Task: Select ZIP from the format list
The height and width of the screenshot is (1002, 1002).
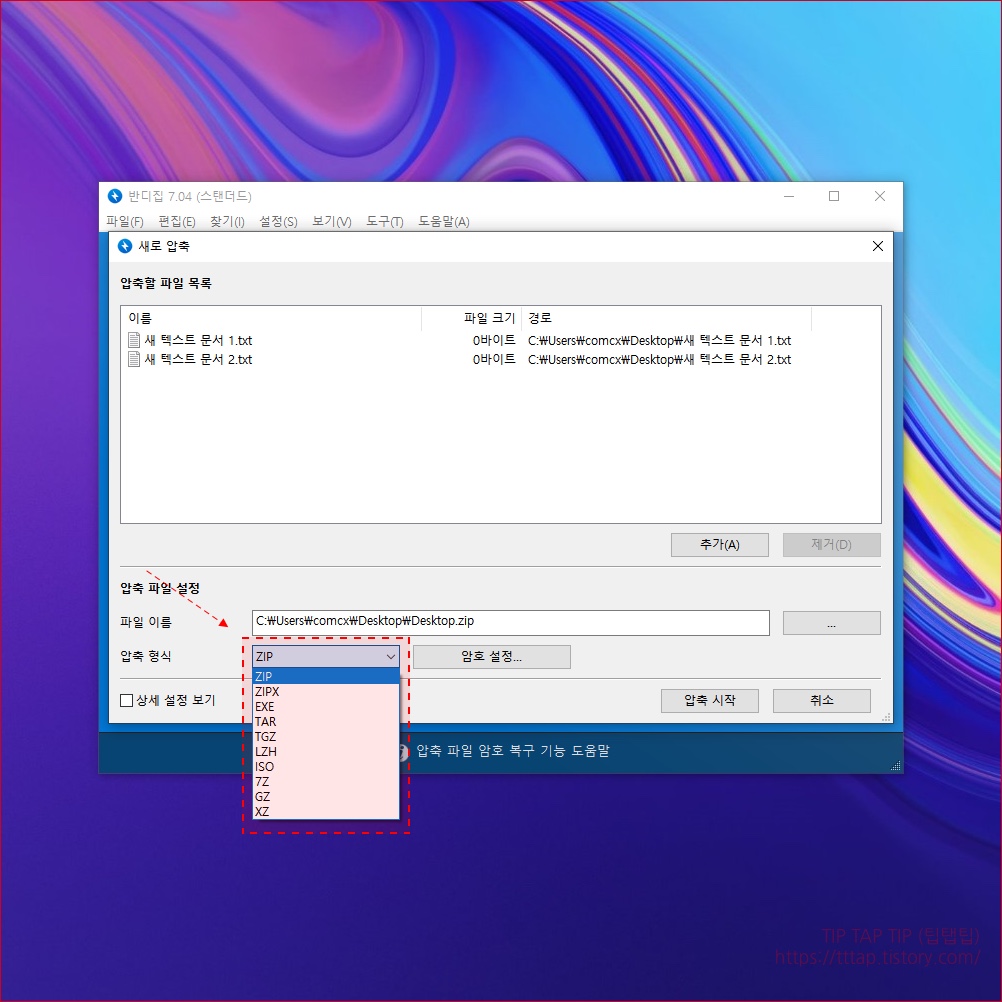Action: coord(326,676)
